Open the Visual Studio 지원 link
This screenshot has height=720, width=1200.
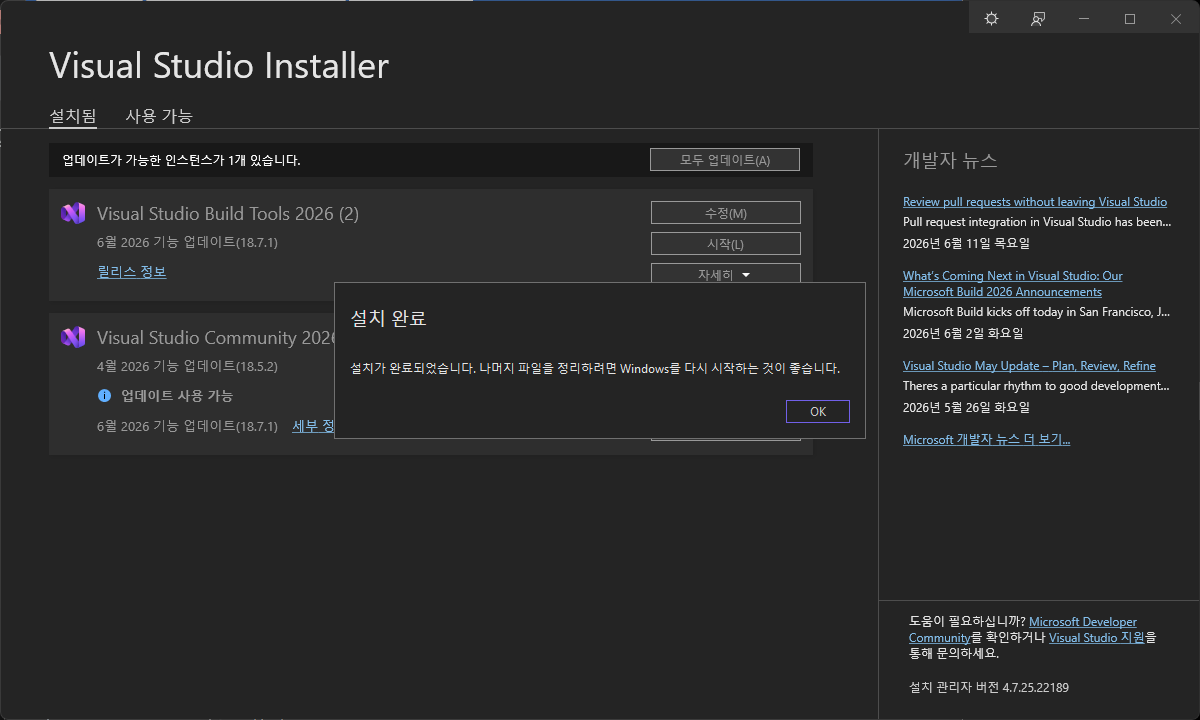tap(1097, 637)
